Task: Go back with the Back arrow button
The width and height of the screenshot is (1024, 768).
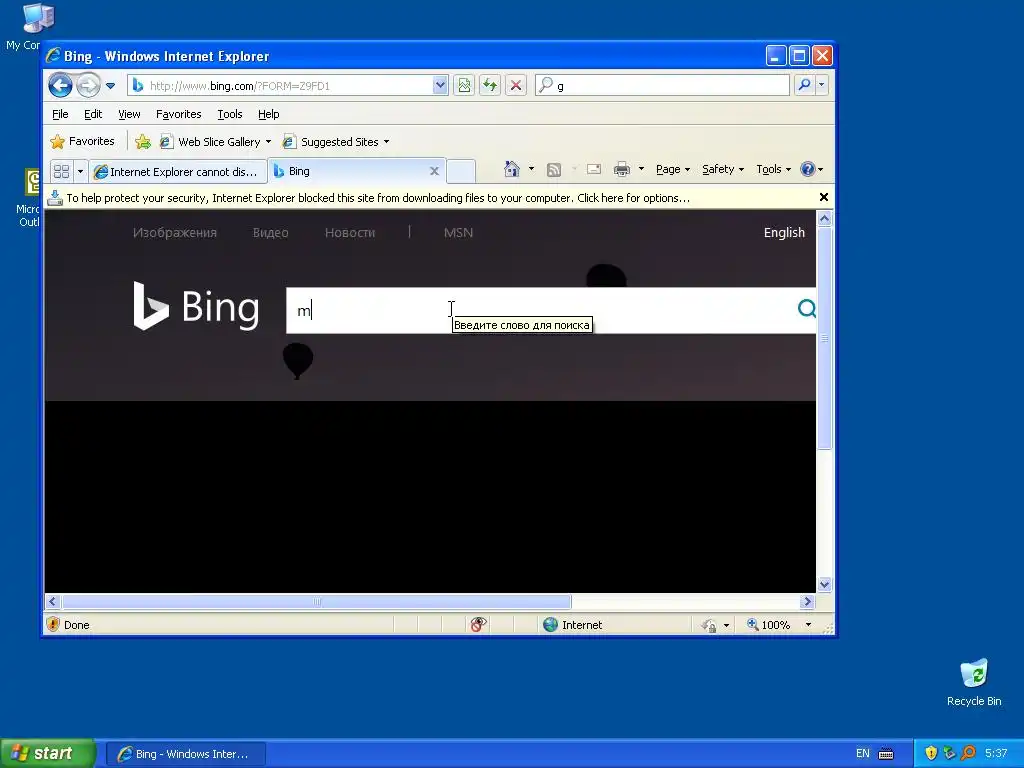Action: (x=60, y=85)
